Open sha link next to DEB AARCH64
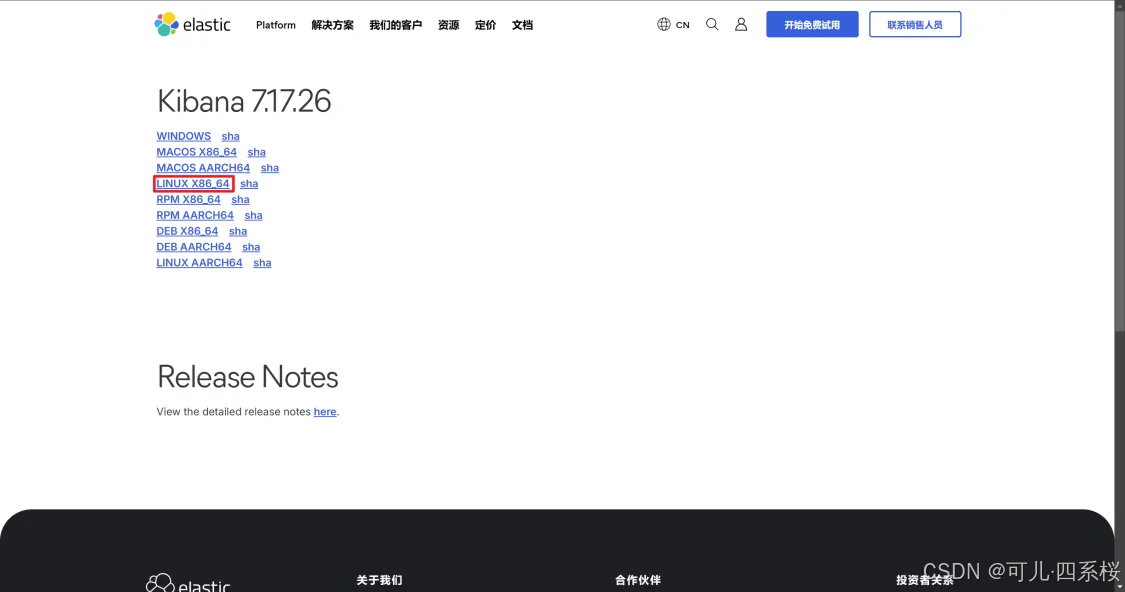The width and height of the screenshot is (1125, 592). [251, 247]
